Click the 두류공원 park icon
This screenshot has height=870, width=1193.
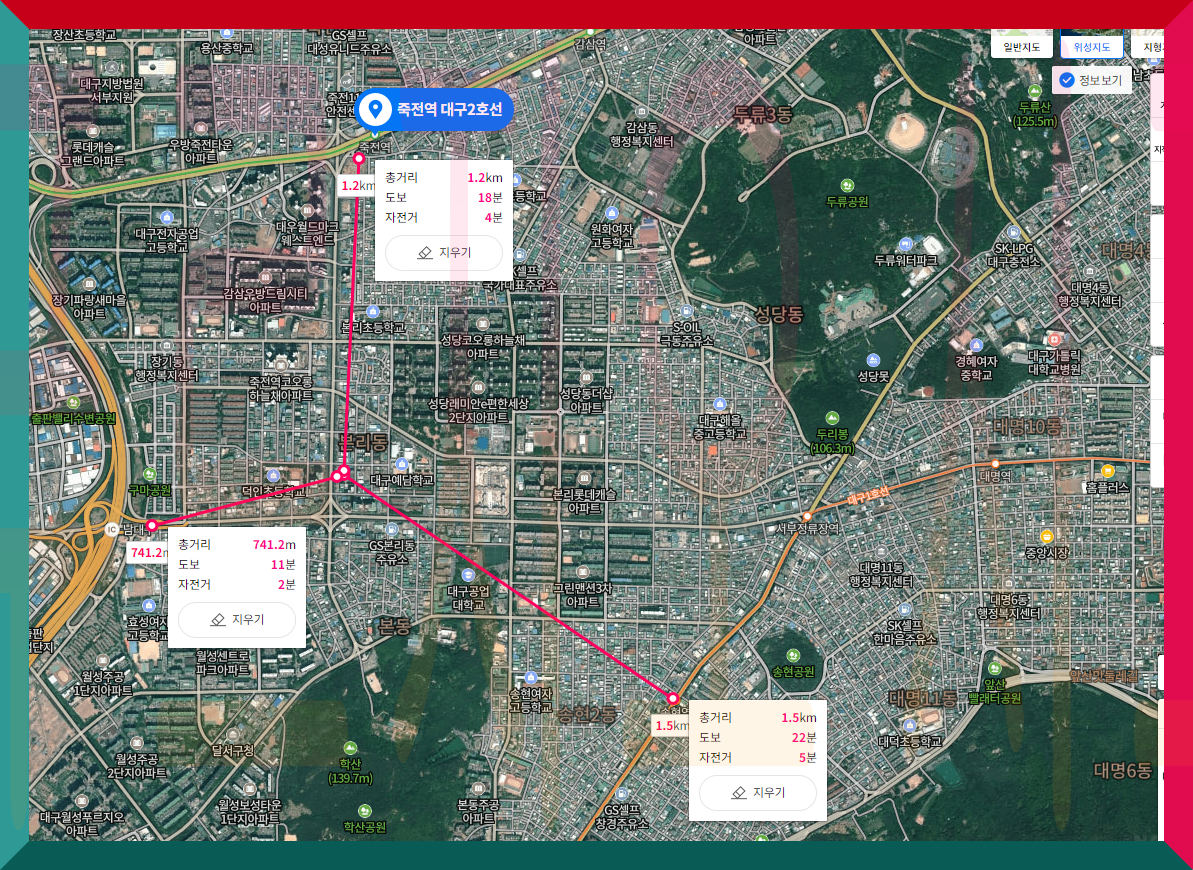click(x=847, y=186)
